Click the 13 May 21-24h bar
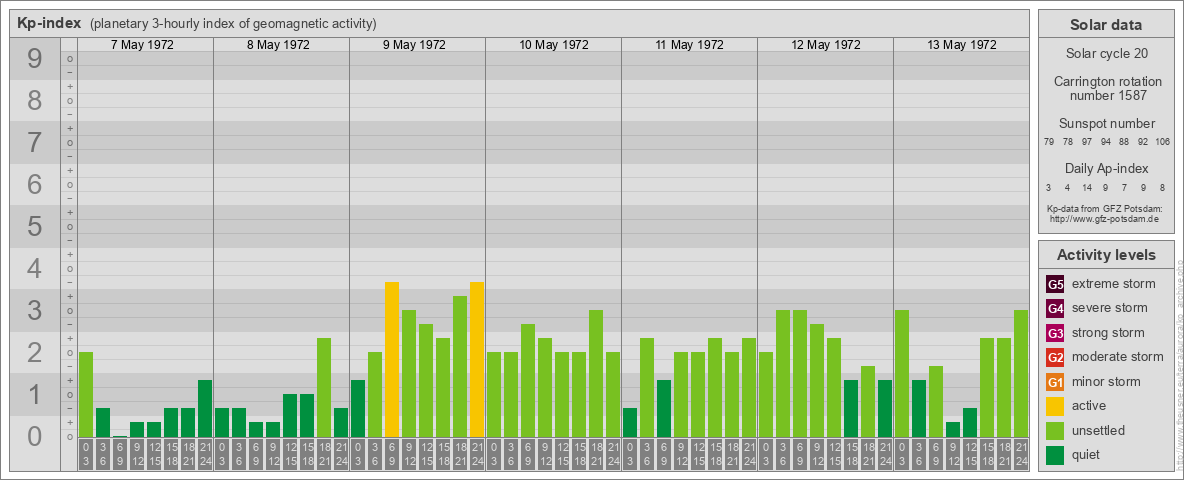 pyautogui.click(x=1021, y=374)
